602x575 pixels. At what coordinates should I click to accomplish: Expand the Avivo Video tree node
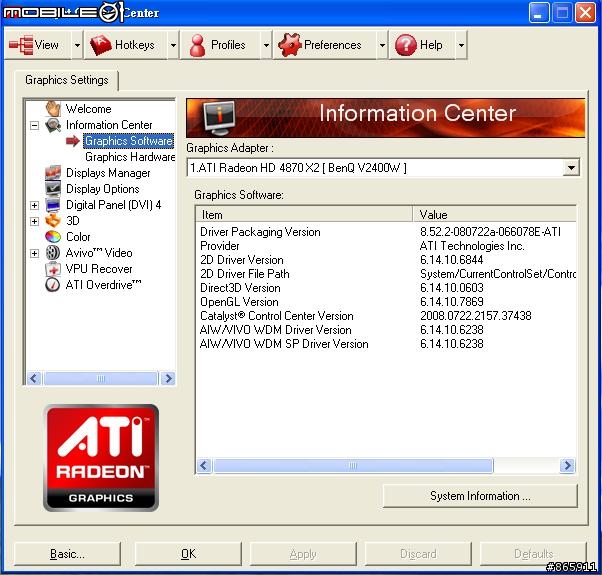pos(35,253)
